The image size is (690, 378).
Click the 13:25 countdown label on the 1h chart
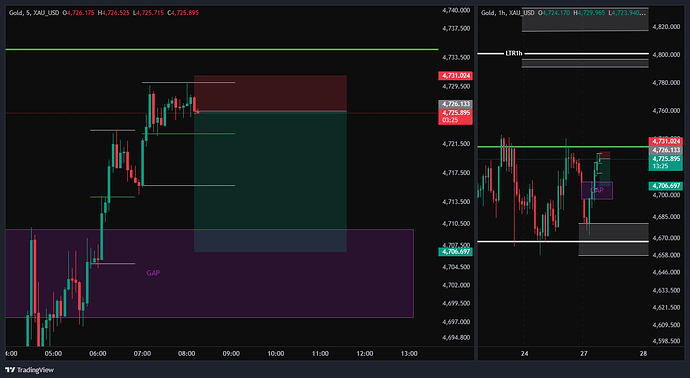pyautogui.click(x=665, y=162)
